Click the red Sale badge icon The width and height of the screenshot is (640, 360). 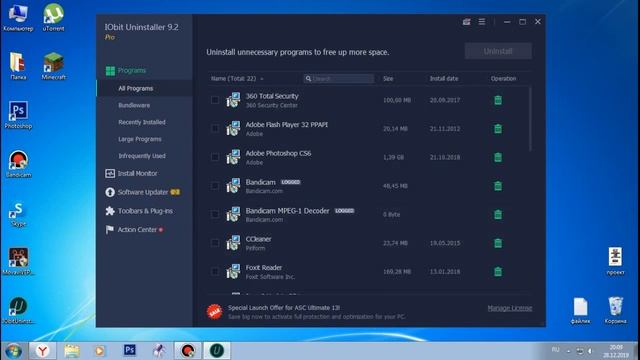[214, 312]
